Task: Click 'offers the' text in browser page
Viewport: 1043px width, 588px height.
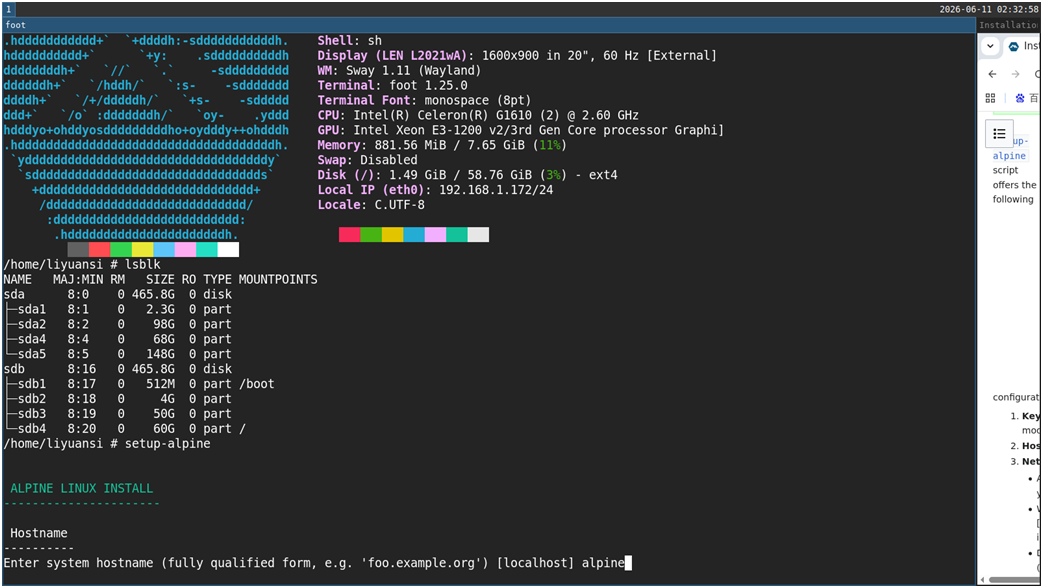Action: click(1014, 185)
